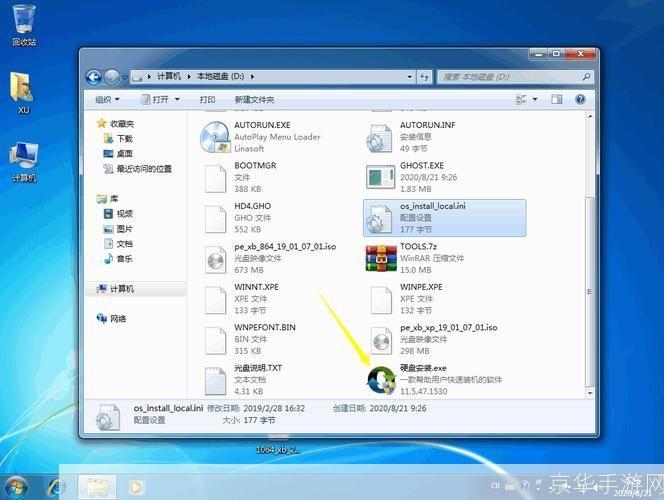664x500 pixels.
Task: Select the os_install_local.ini file icon
Action: coord(378,218)
